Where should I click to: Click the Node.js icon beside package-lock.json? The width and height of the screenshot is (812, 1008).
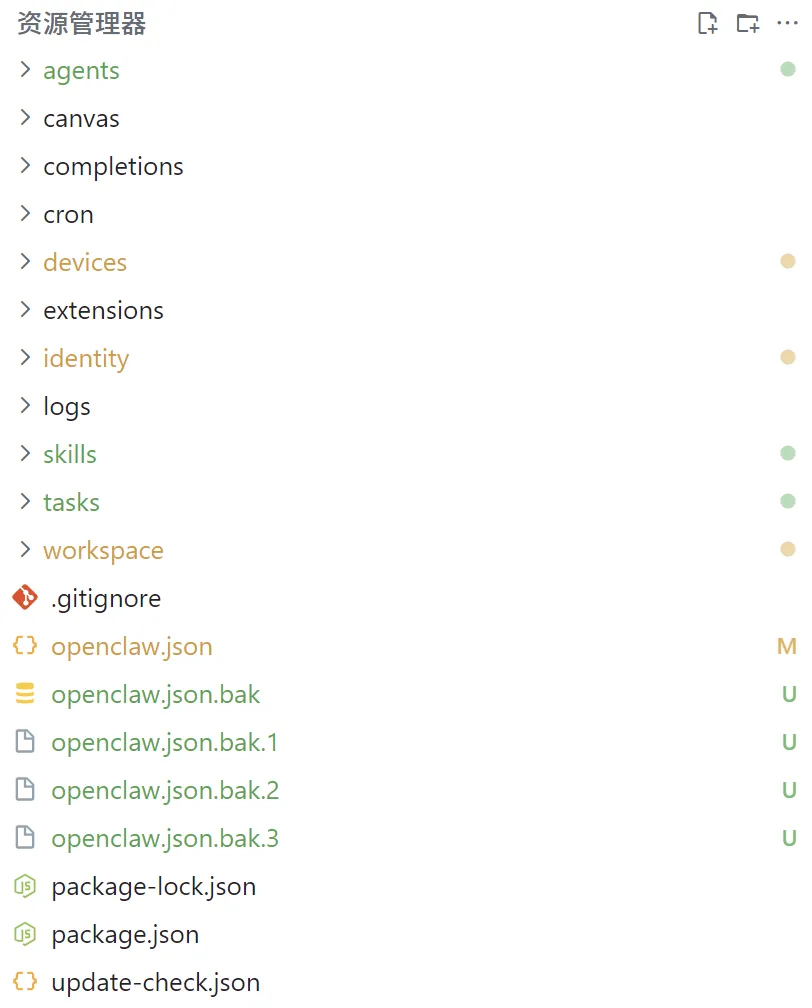pos(25,886)
